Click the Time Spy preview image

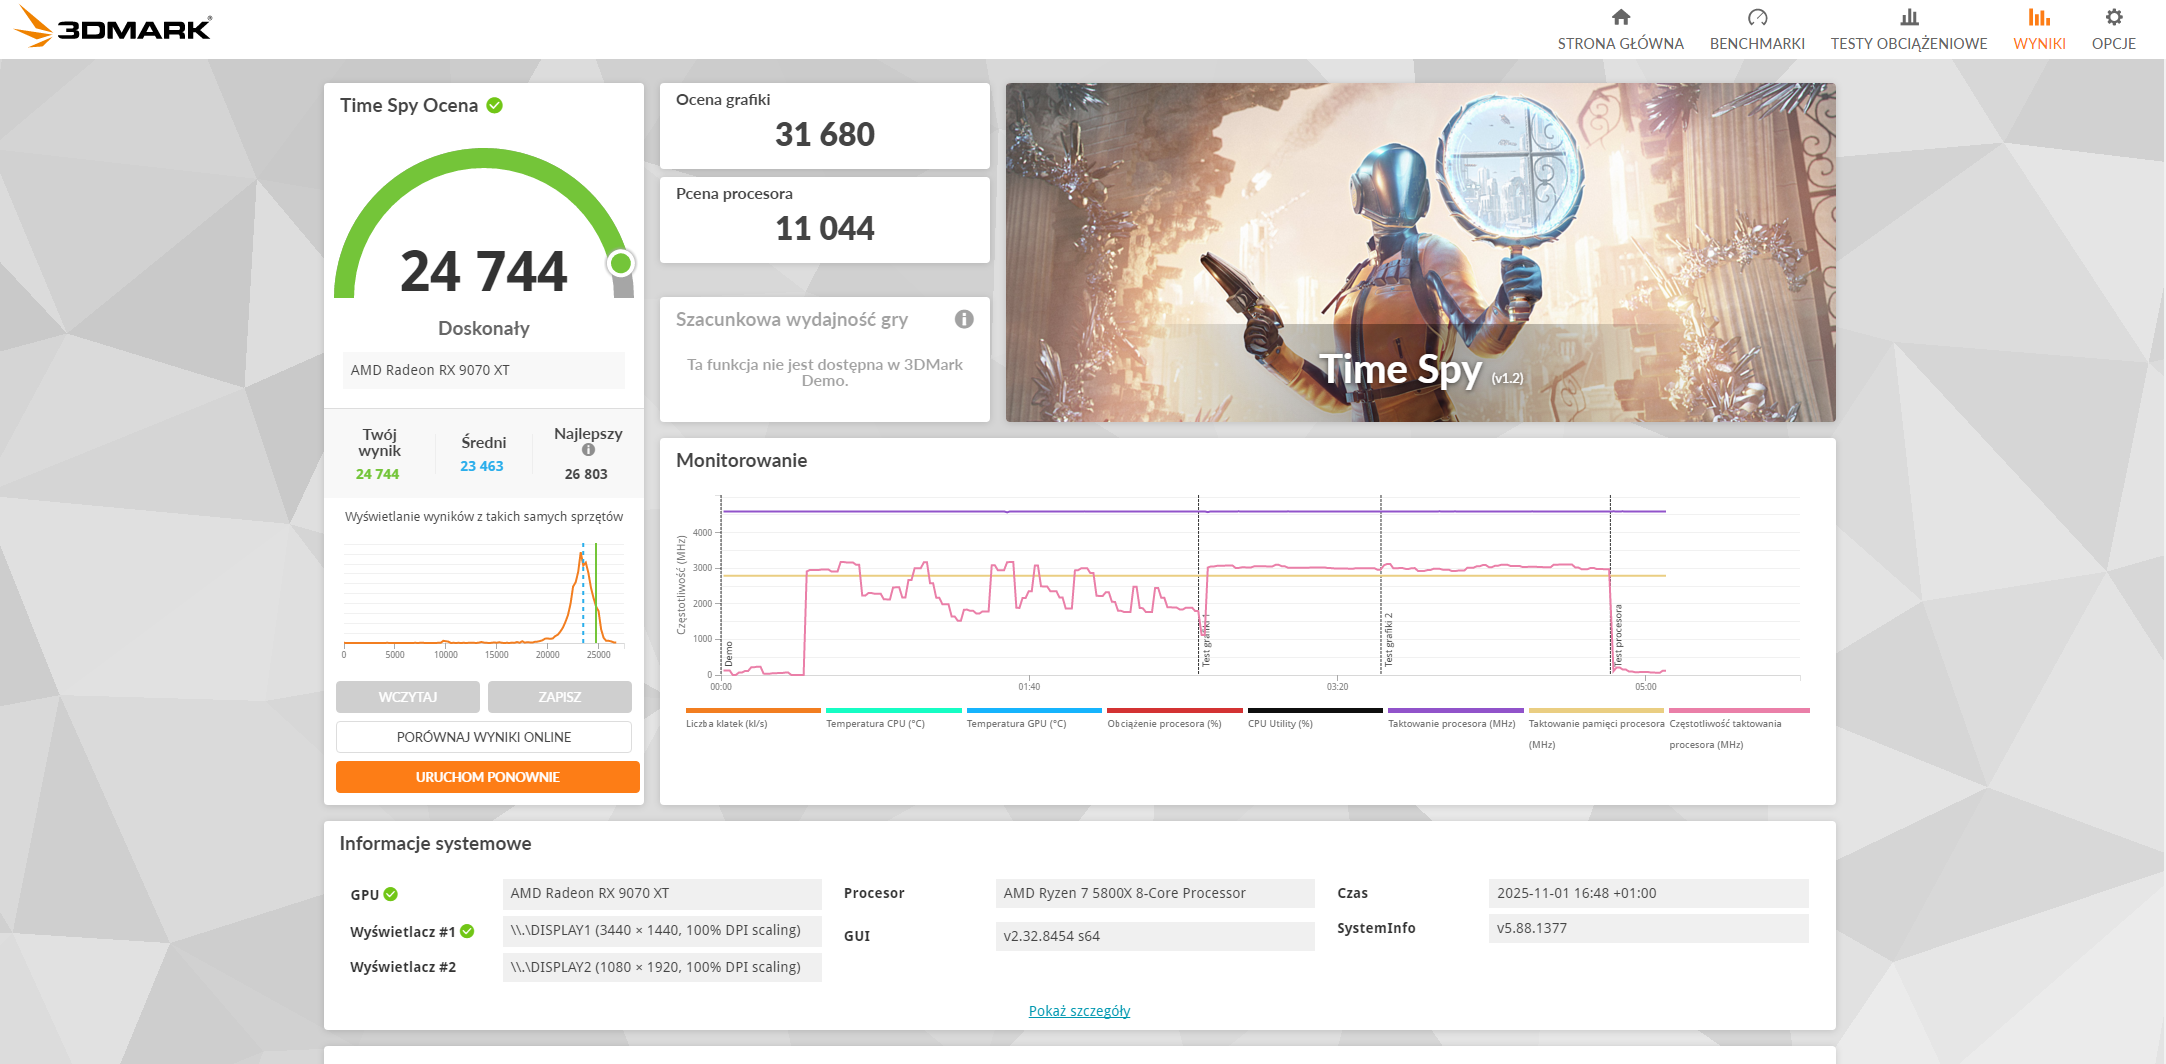coord(1420,252)
